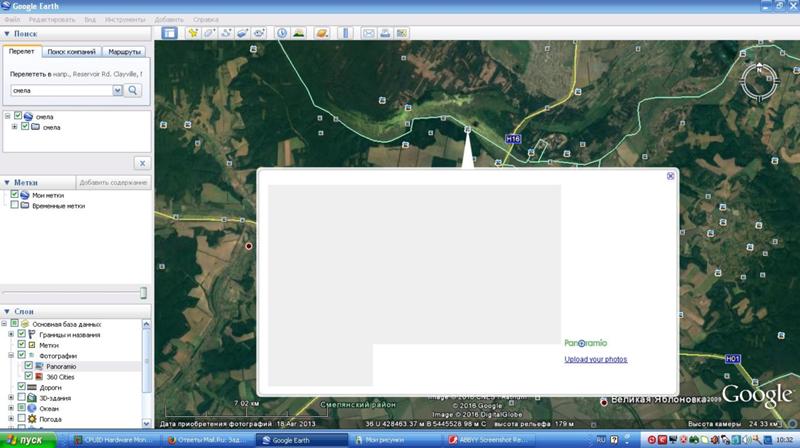Screen dimensions: 800x448
Task: Click the Panoramio logo in balloon
Action: [x=586, y=343]
